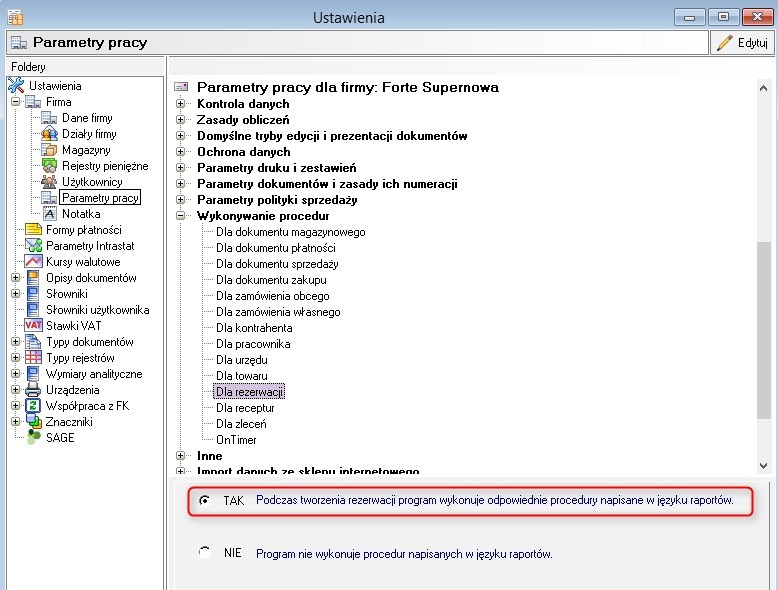
Task: Click the Dane firmy icon
Action: pos(49,118)
